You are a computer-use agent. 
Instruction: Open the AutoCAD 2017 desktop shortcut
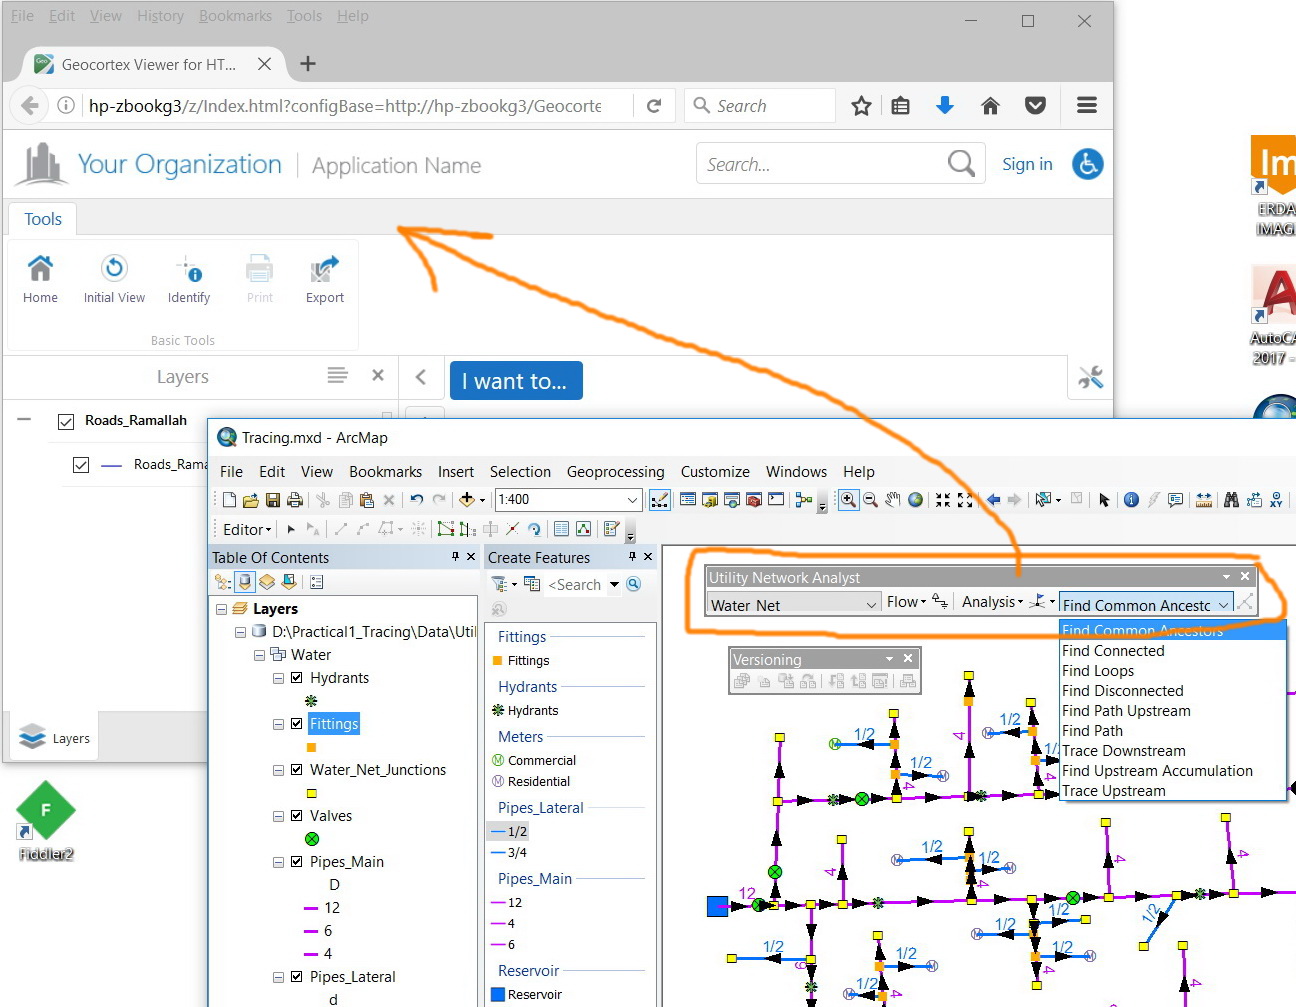(1273, 315)
